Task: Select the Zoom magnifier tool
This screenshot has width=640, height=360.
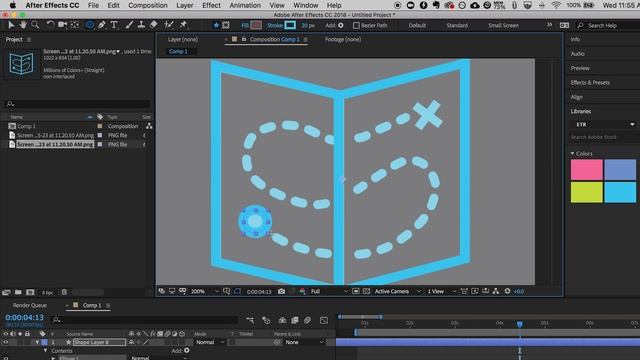Action: [x=36, y=25]
